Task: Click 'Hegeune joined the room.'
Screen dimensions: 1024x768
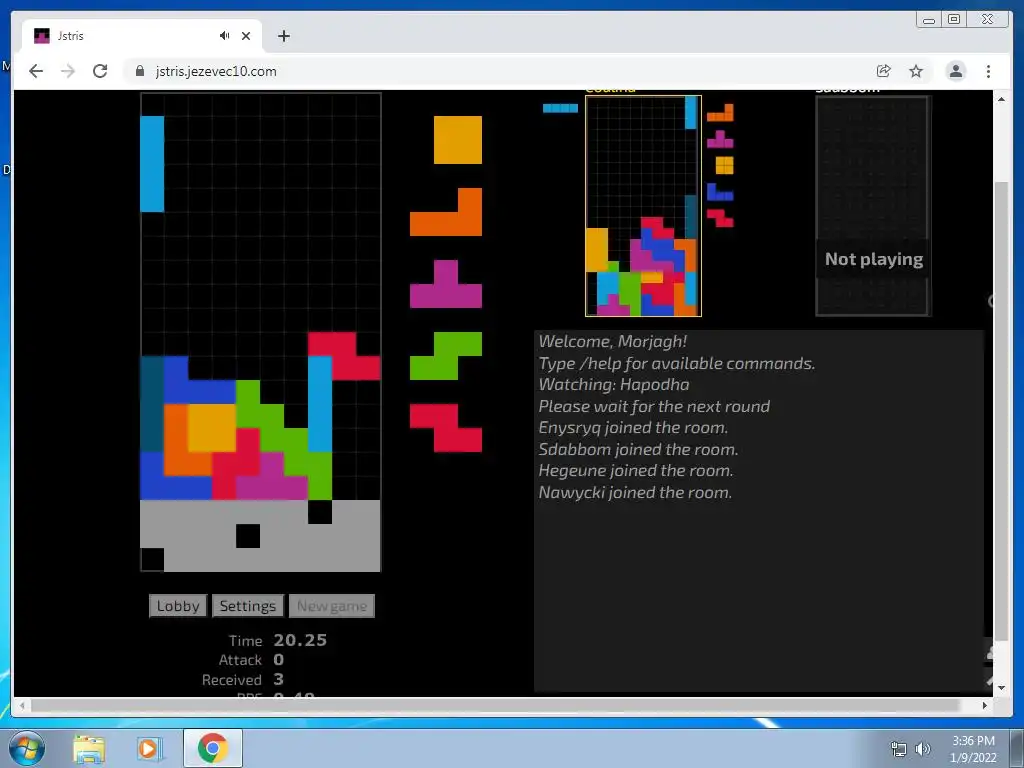Action: point(635,471)
